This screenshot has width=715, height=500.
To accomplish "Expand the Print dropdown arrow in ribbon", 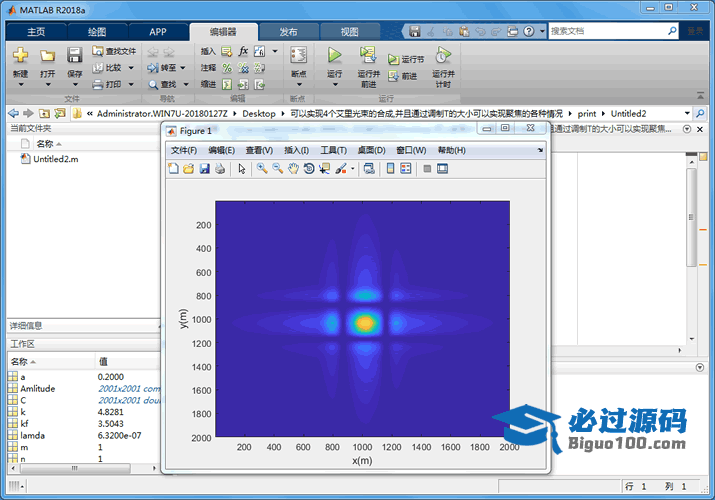I will [131, 84].
